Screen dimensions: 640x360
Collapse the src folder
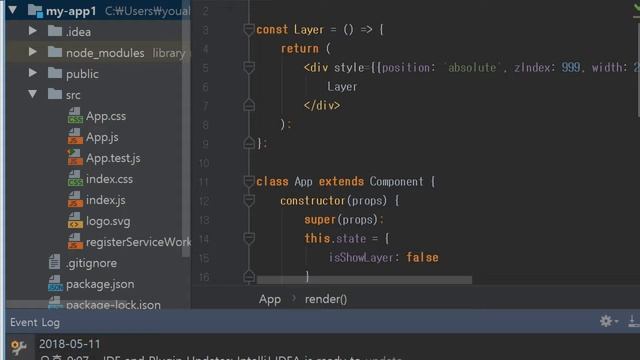[33, 94]
